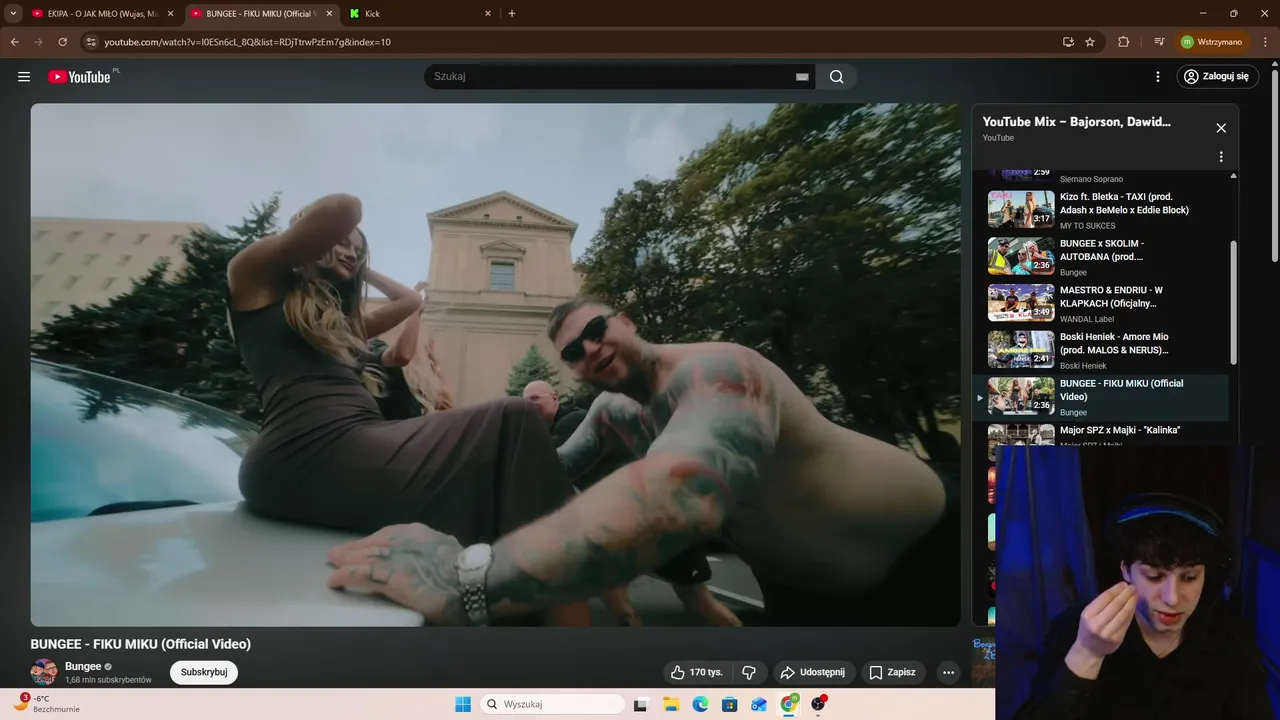Open OBS Studio from taskbar
Image resolution: width=1280 pixels, height=720 pixels.
[x=818, y=704]
